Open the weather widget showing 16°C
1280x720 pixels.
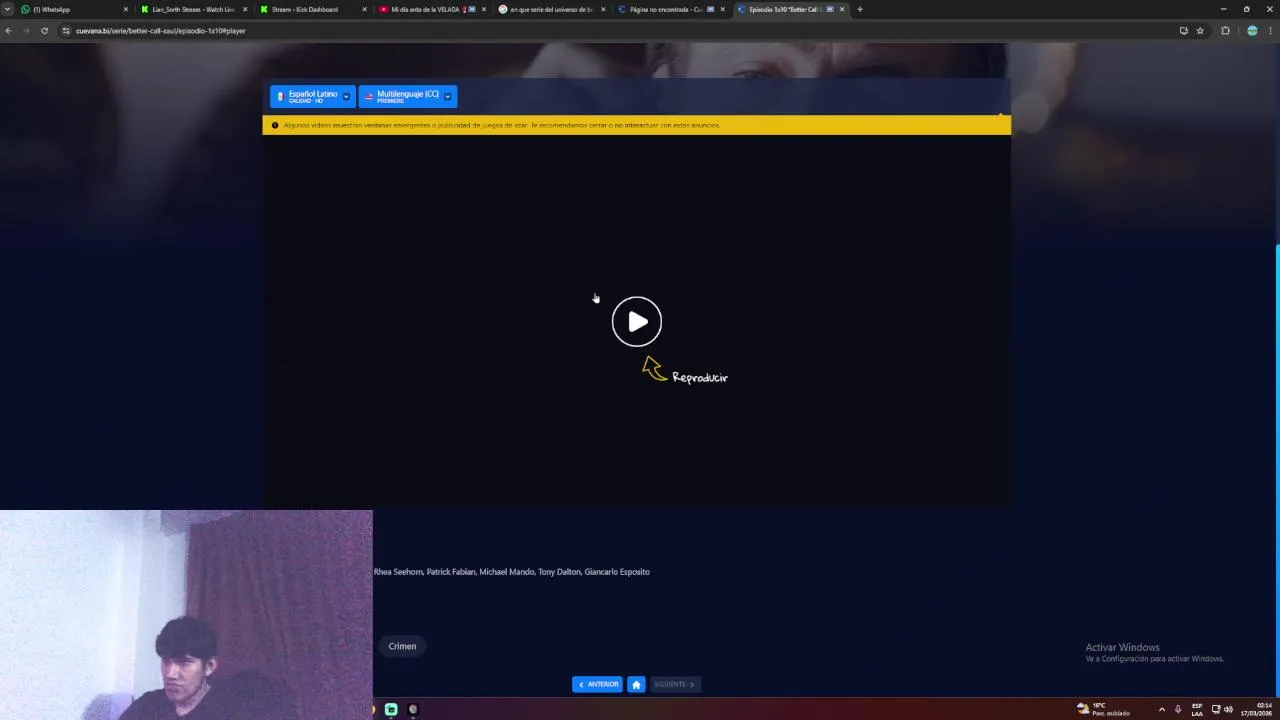1103,709
